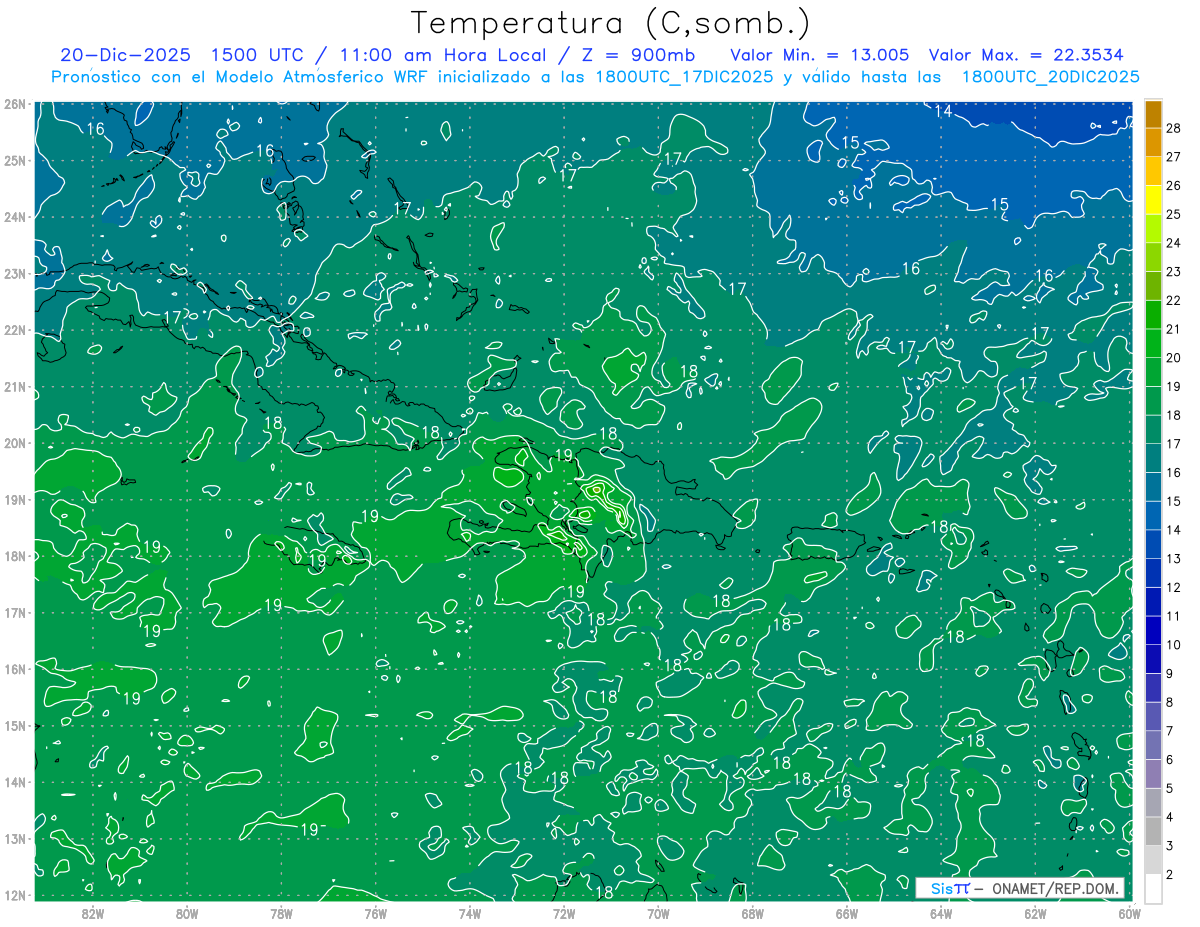Click the '80W' longitude axis label

point(187,913)
